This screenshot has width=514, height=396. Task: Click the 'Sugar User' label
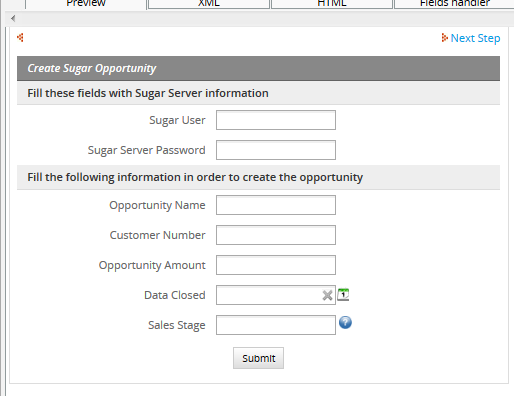point(177,120)
